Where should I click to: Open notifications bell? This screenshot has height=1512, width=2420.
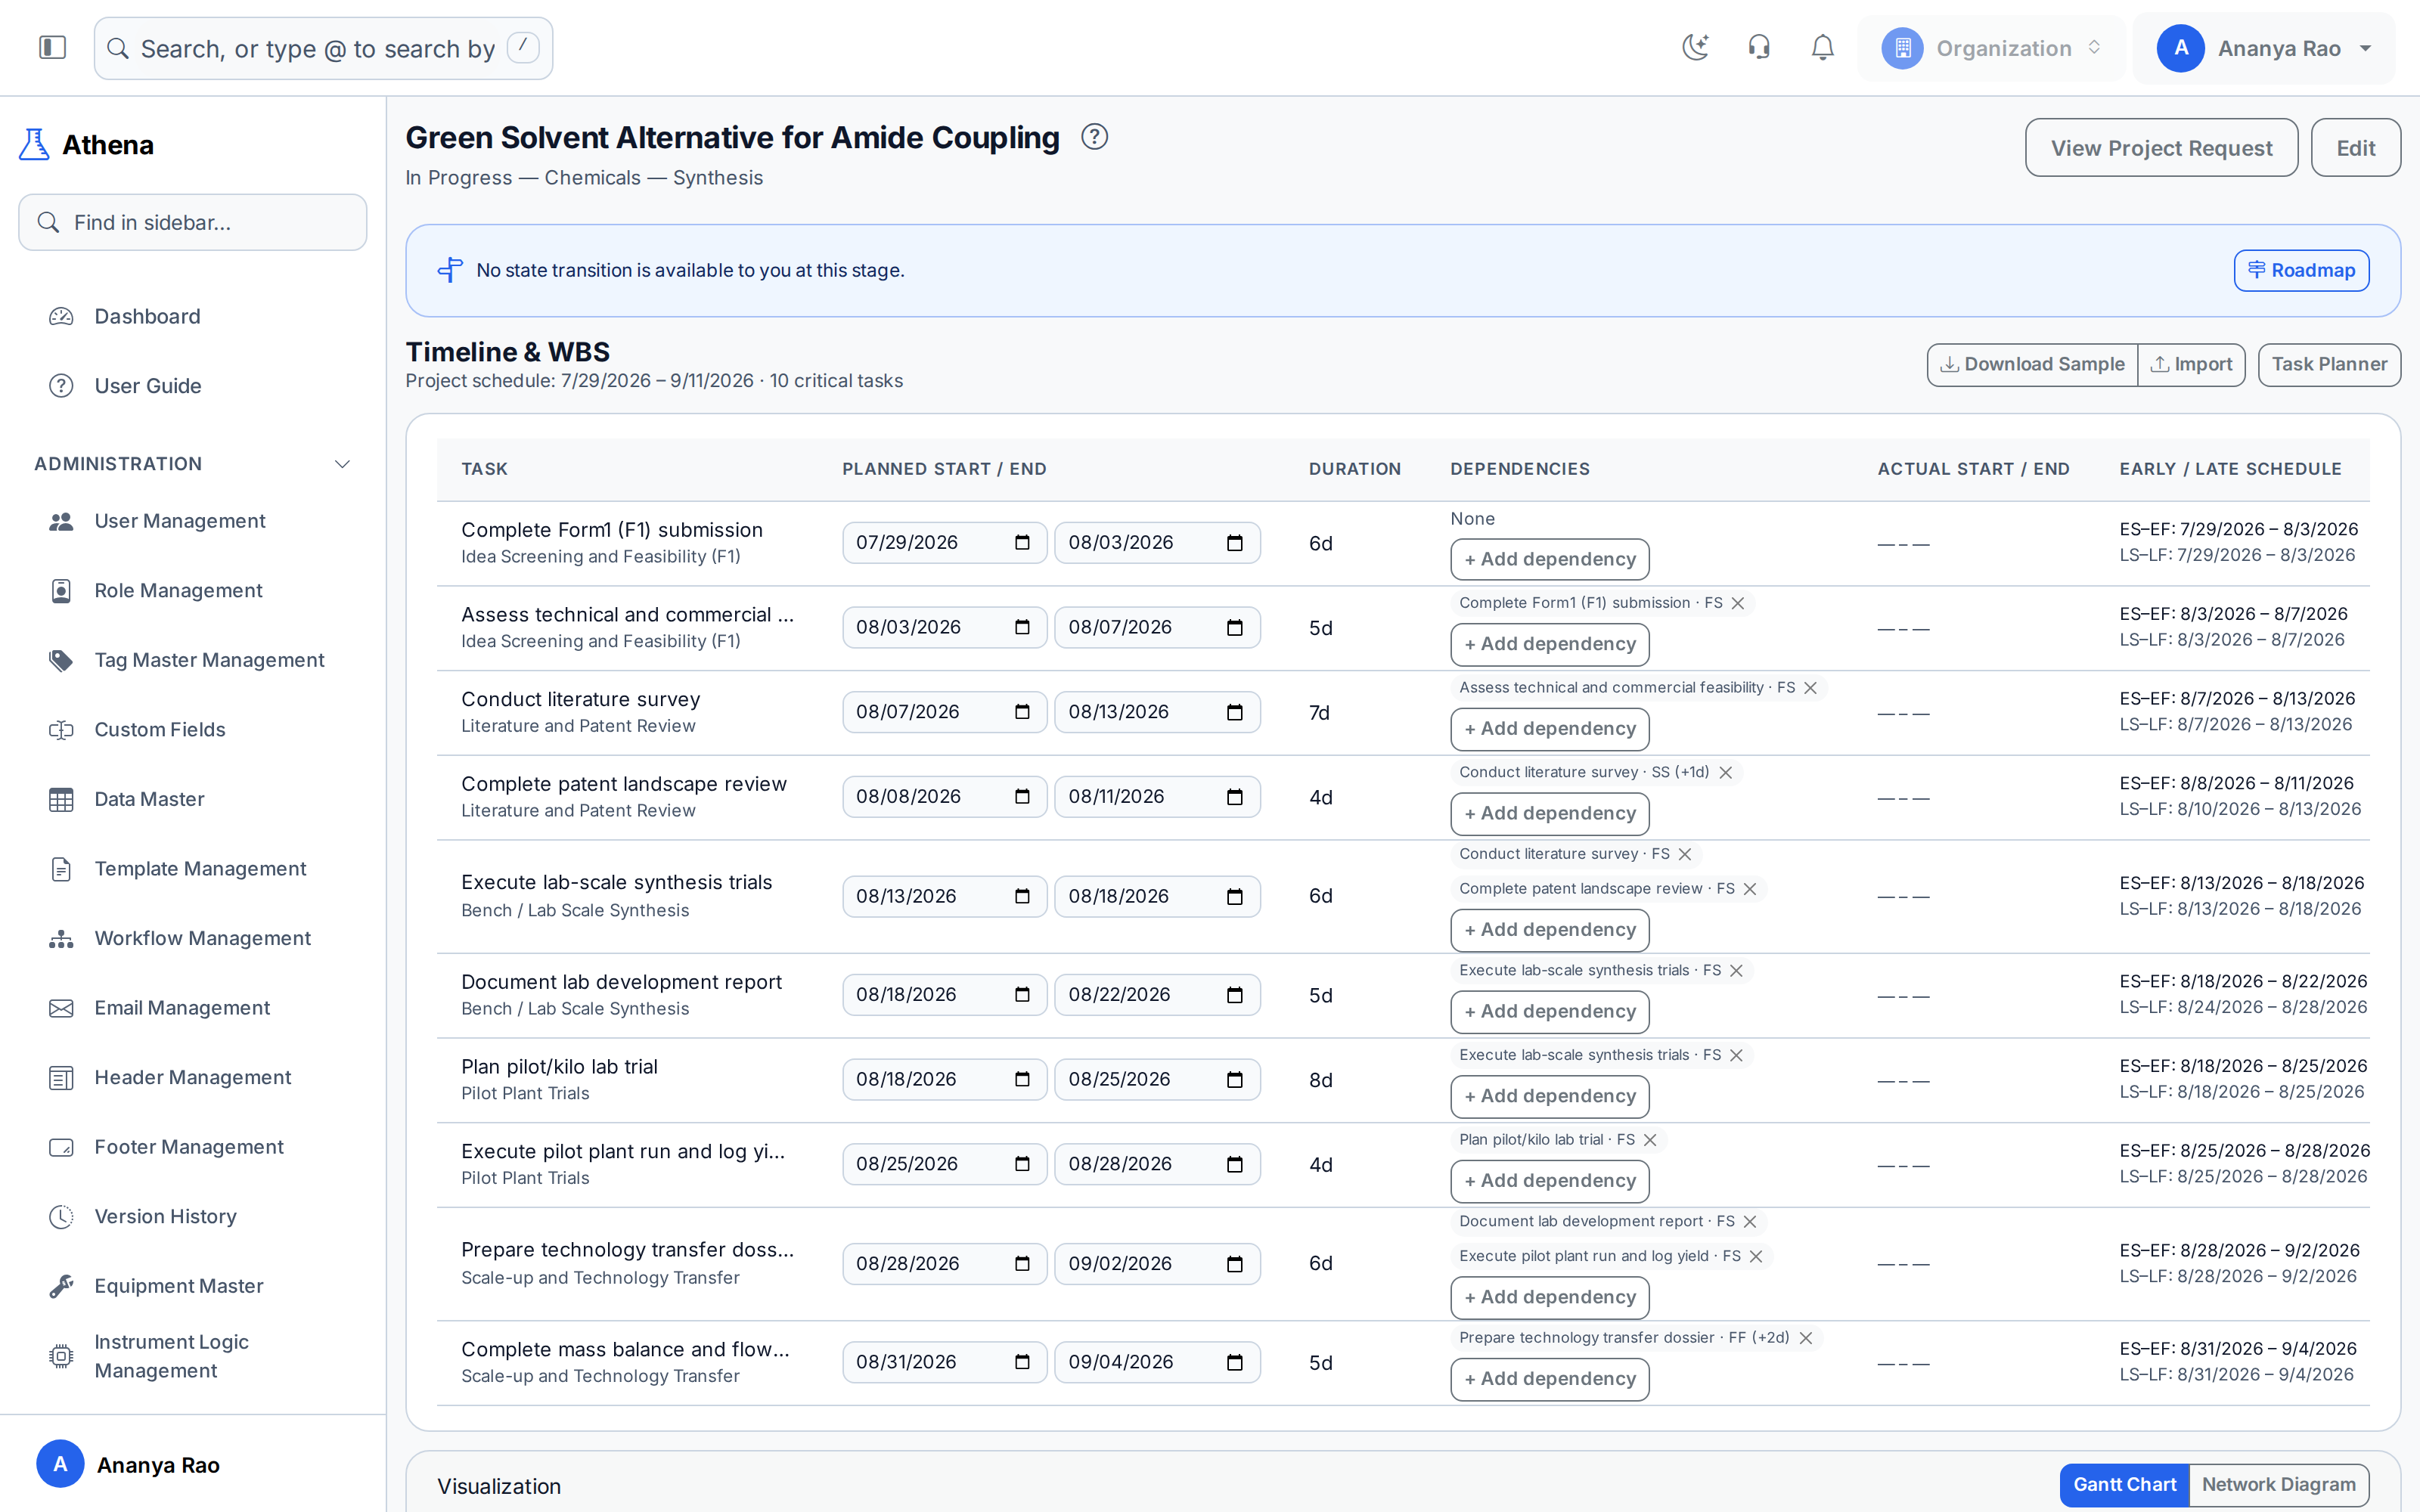(1823, 48)
